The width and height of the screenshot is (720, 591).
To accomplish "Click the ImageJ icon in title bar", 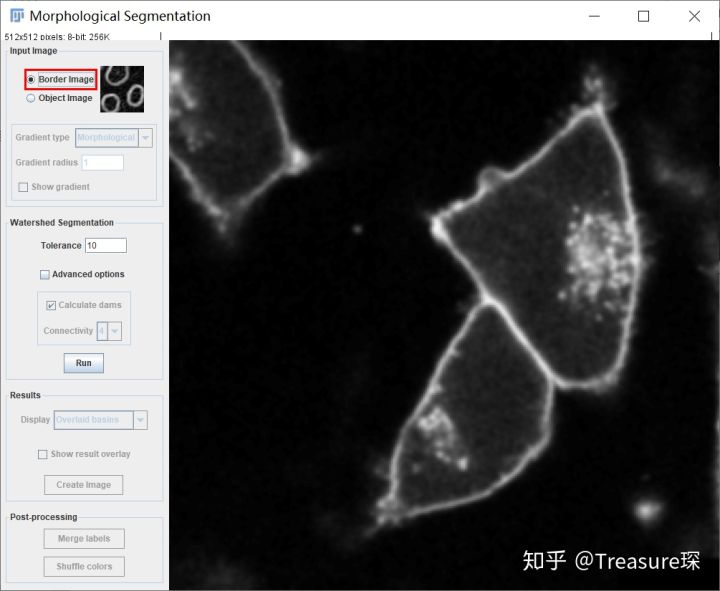I will (x=17, y=16).
